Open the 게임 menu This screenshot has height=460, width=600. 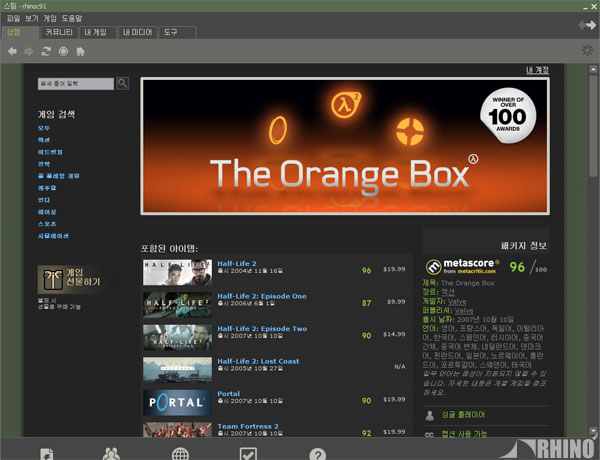pos(50,18)
